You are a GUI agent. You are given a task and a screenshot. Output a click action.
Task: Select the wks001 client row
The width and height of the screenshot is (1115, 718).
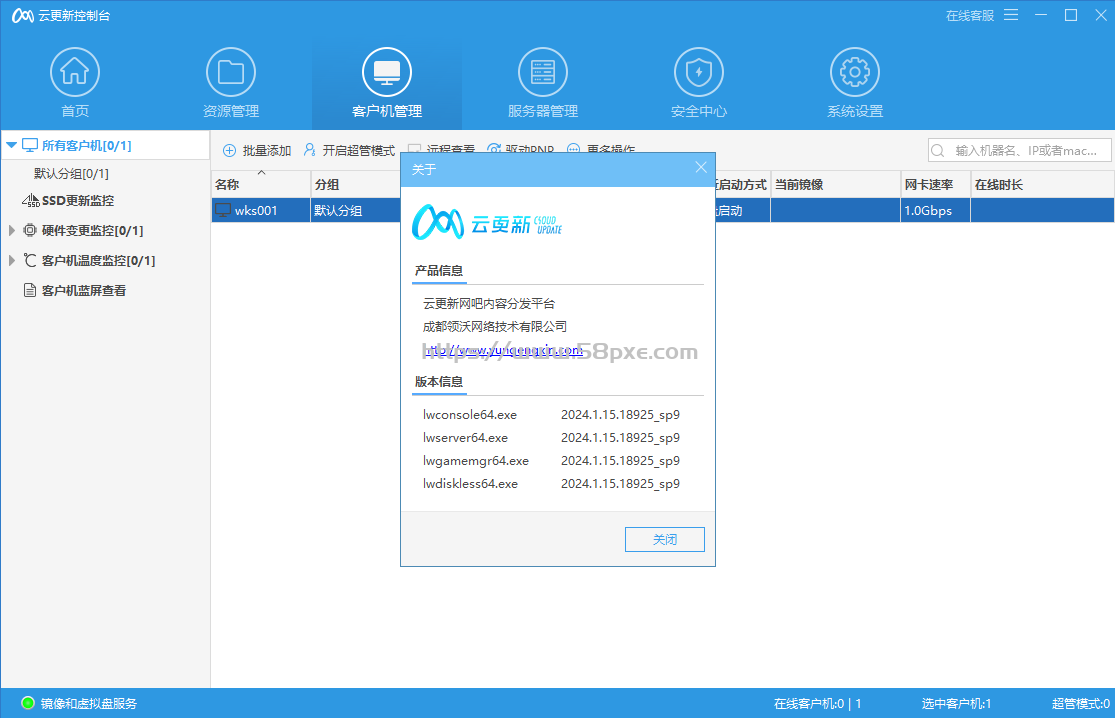pyautogui.click(x=662, y=210)
